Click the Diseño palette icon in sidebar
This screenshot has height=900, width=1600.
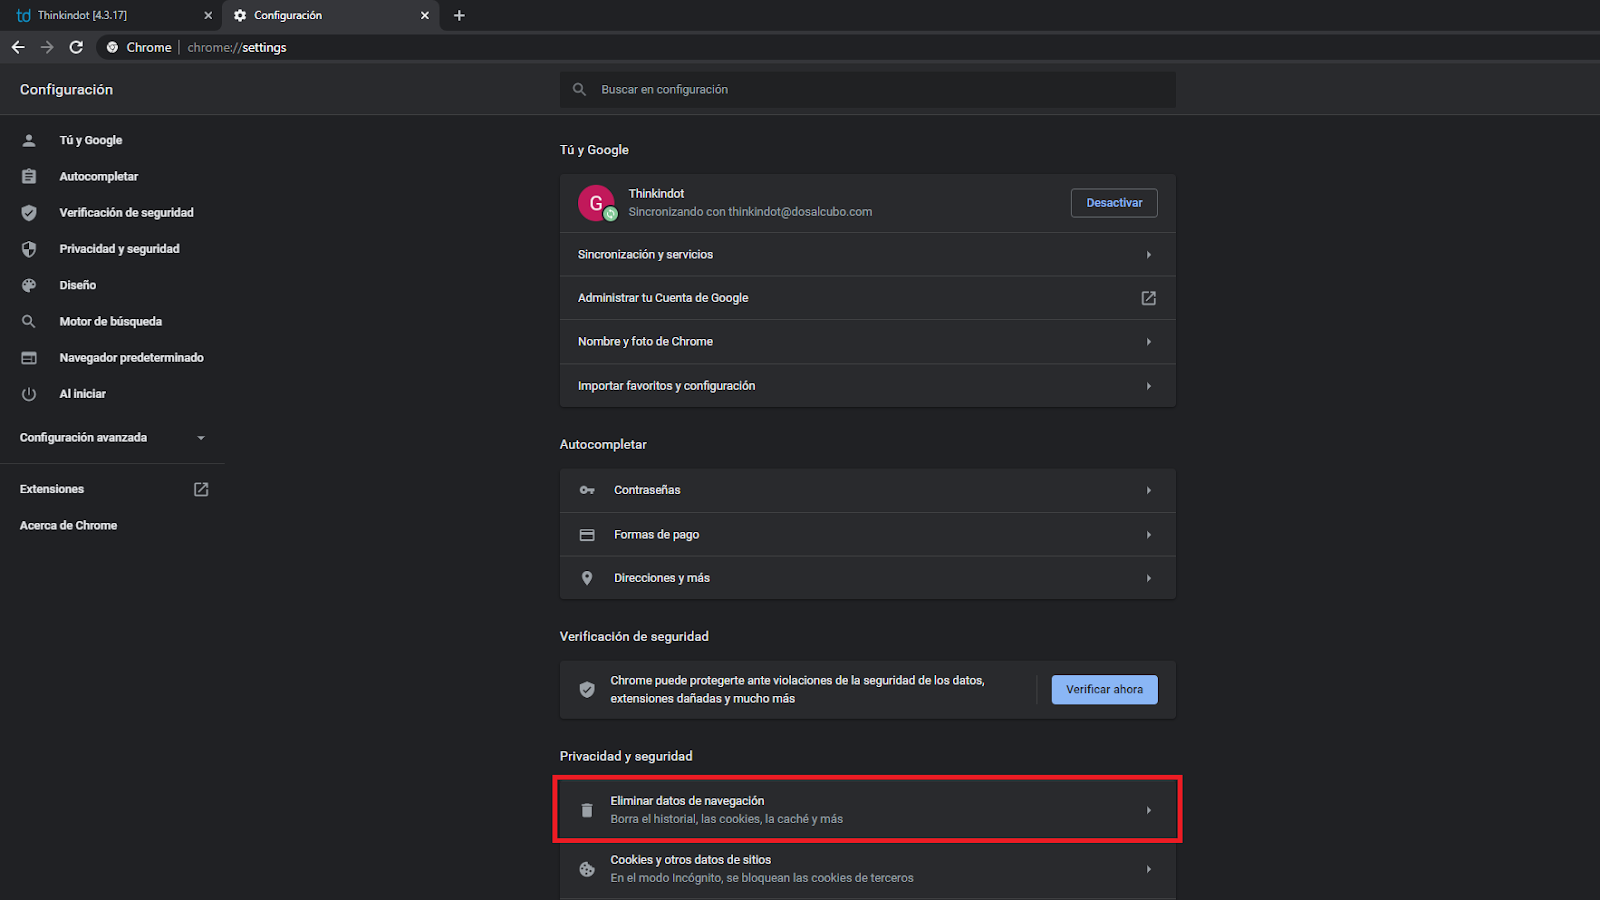[29, 285]
